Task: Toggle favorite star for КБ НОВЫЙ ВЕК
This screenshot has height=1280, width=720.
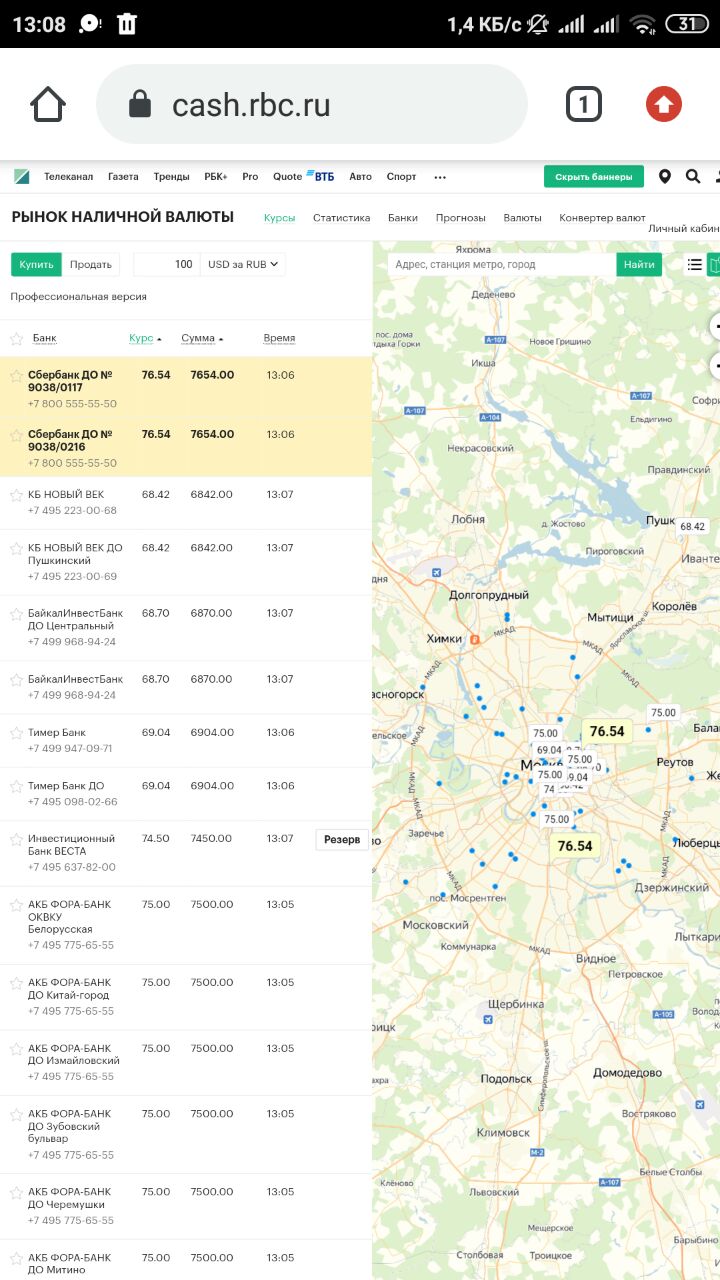Action: 16,495
